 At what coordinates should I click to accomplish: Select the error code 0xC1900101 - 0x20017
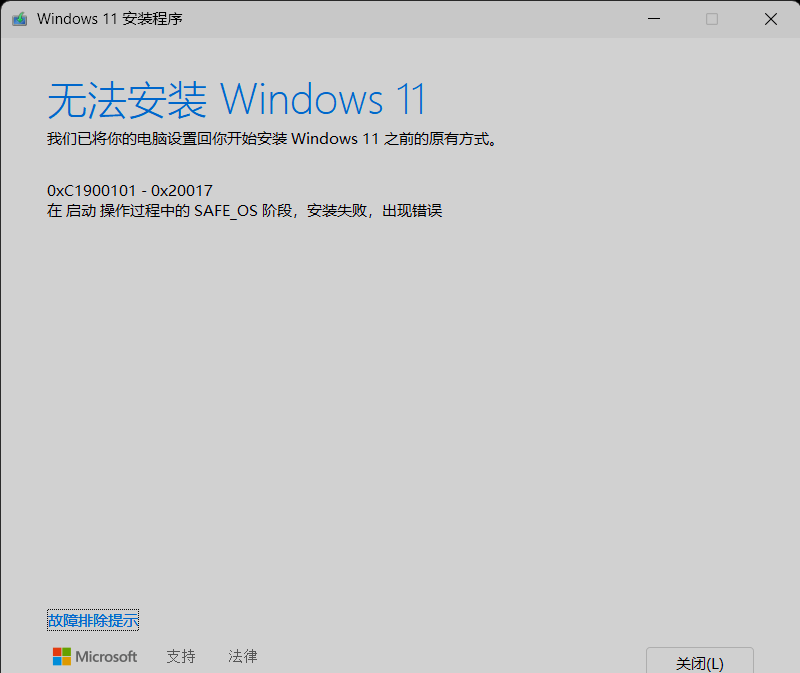point(130,191)
